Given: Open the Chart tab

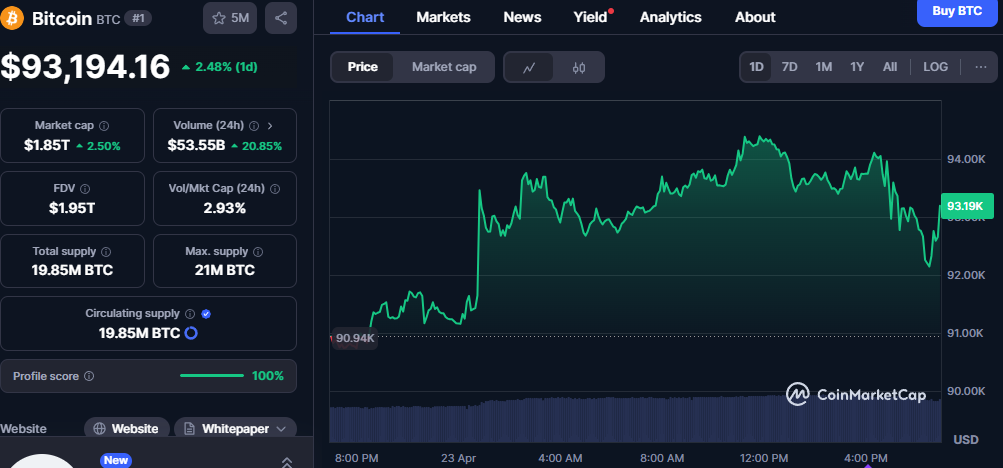Looking at the screenshot, I should click(365, 17).
